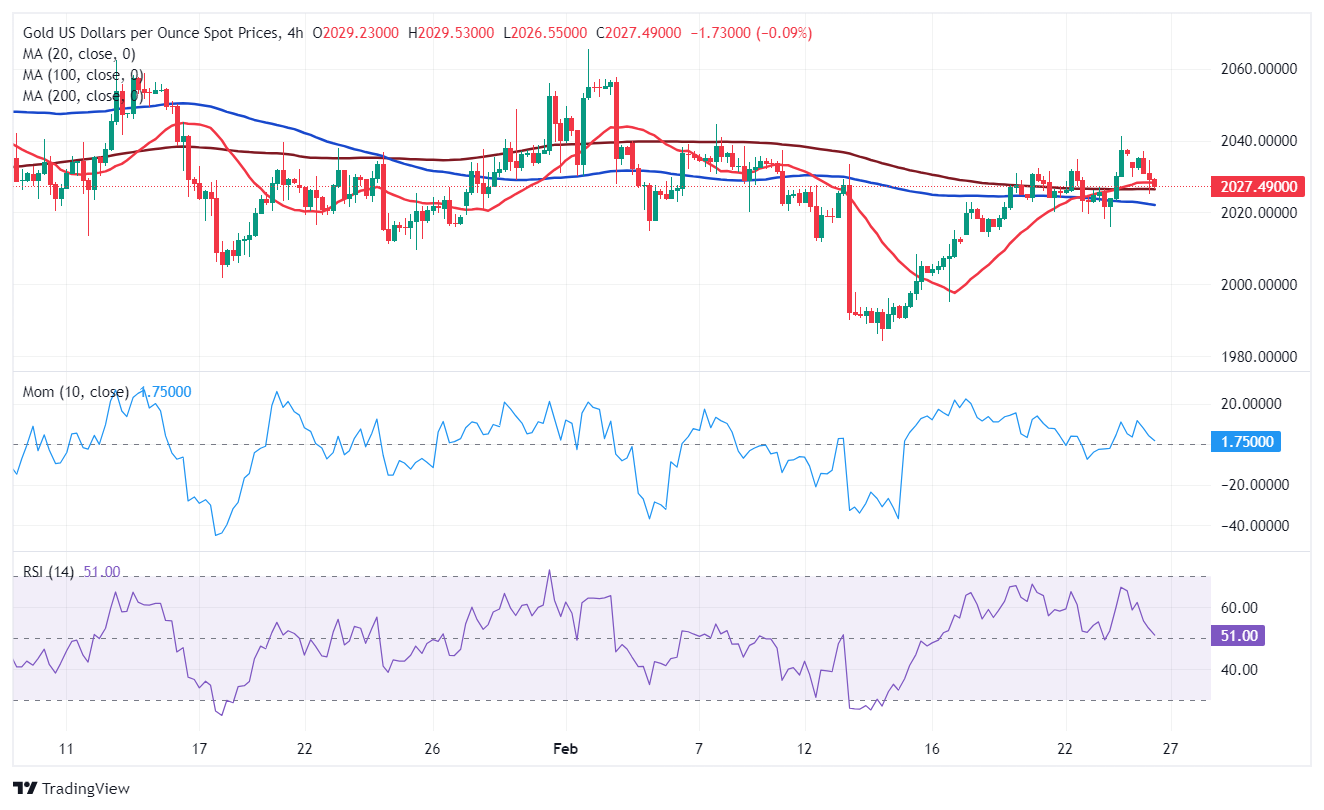Click the 2060.00000 price axis label
Image resolution: width=1324 pixels, height=810 pixels.
point(1257,69)
